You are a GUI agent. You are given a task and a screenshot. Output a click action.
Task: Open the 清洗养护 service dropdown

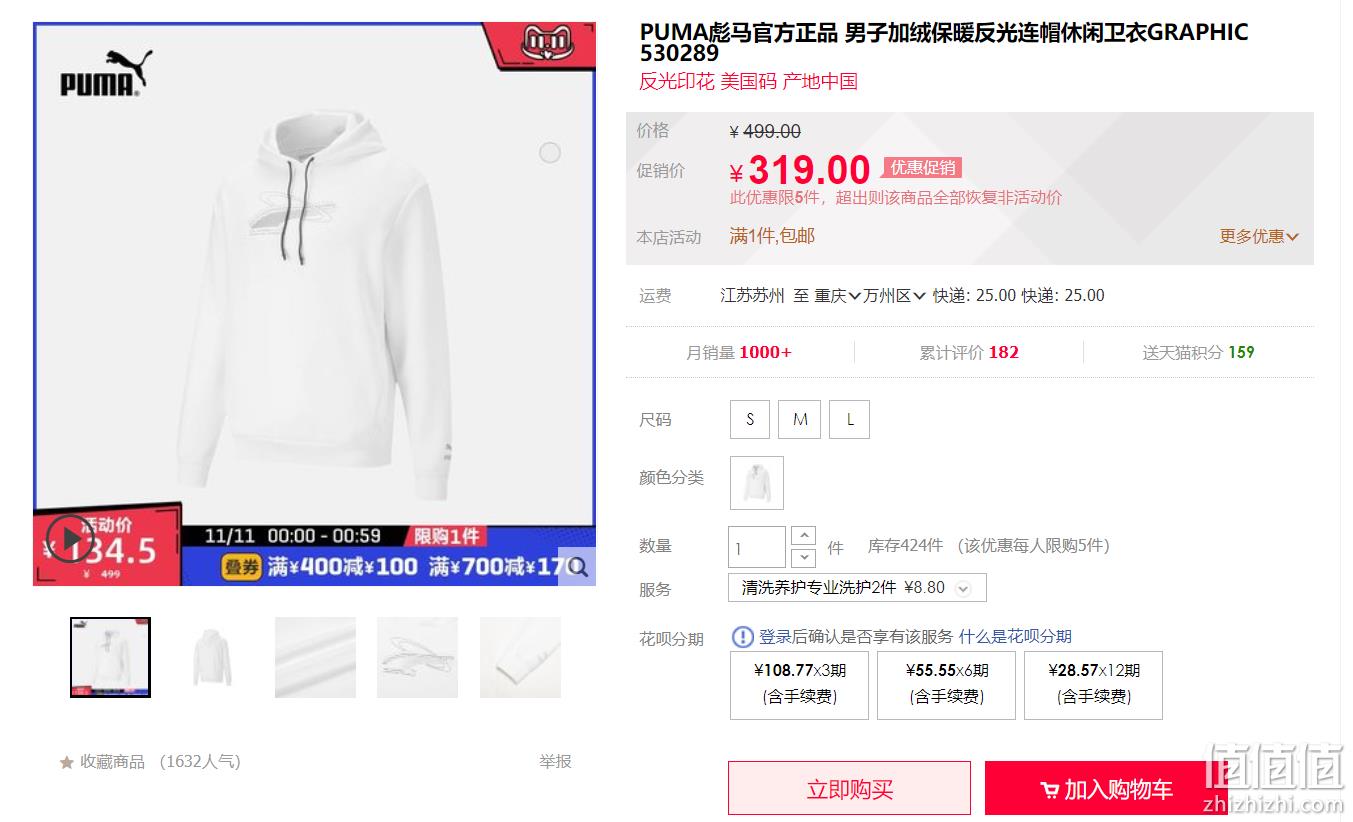pos(857,588)
